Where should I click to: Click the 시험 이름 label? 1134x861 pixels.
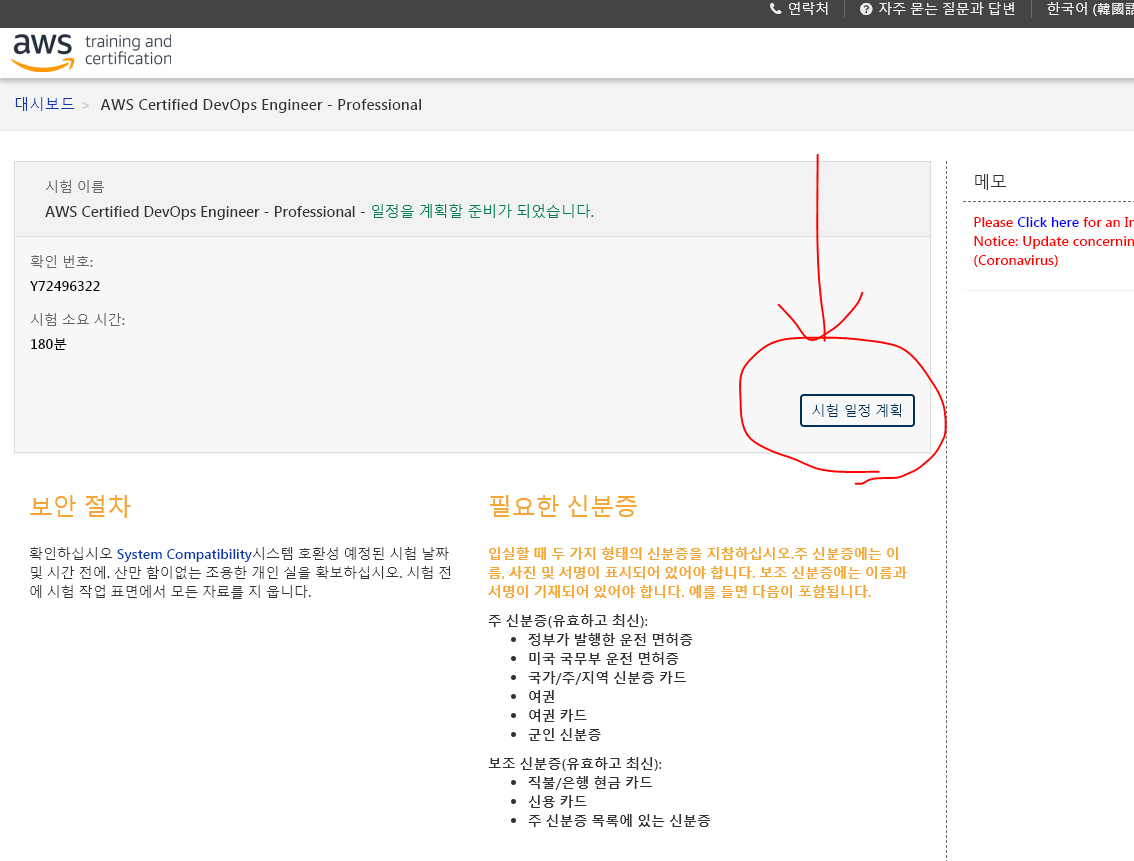click(x=74, y=187)
